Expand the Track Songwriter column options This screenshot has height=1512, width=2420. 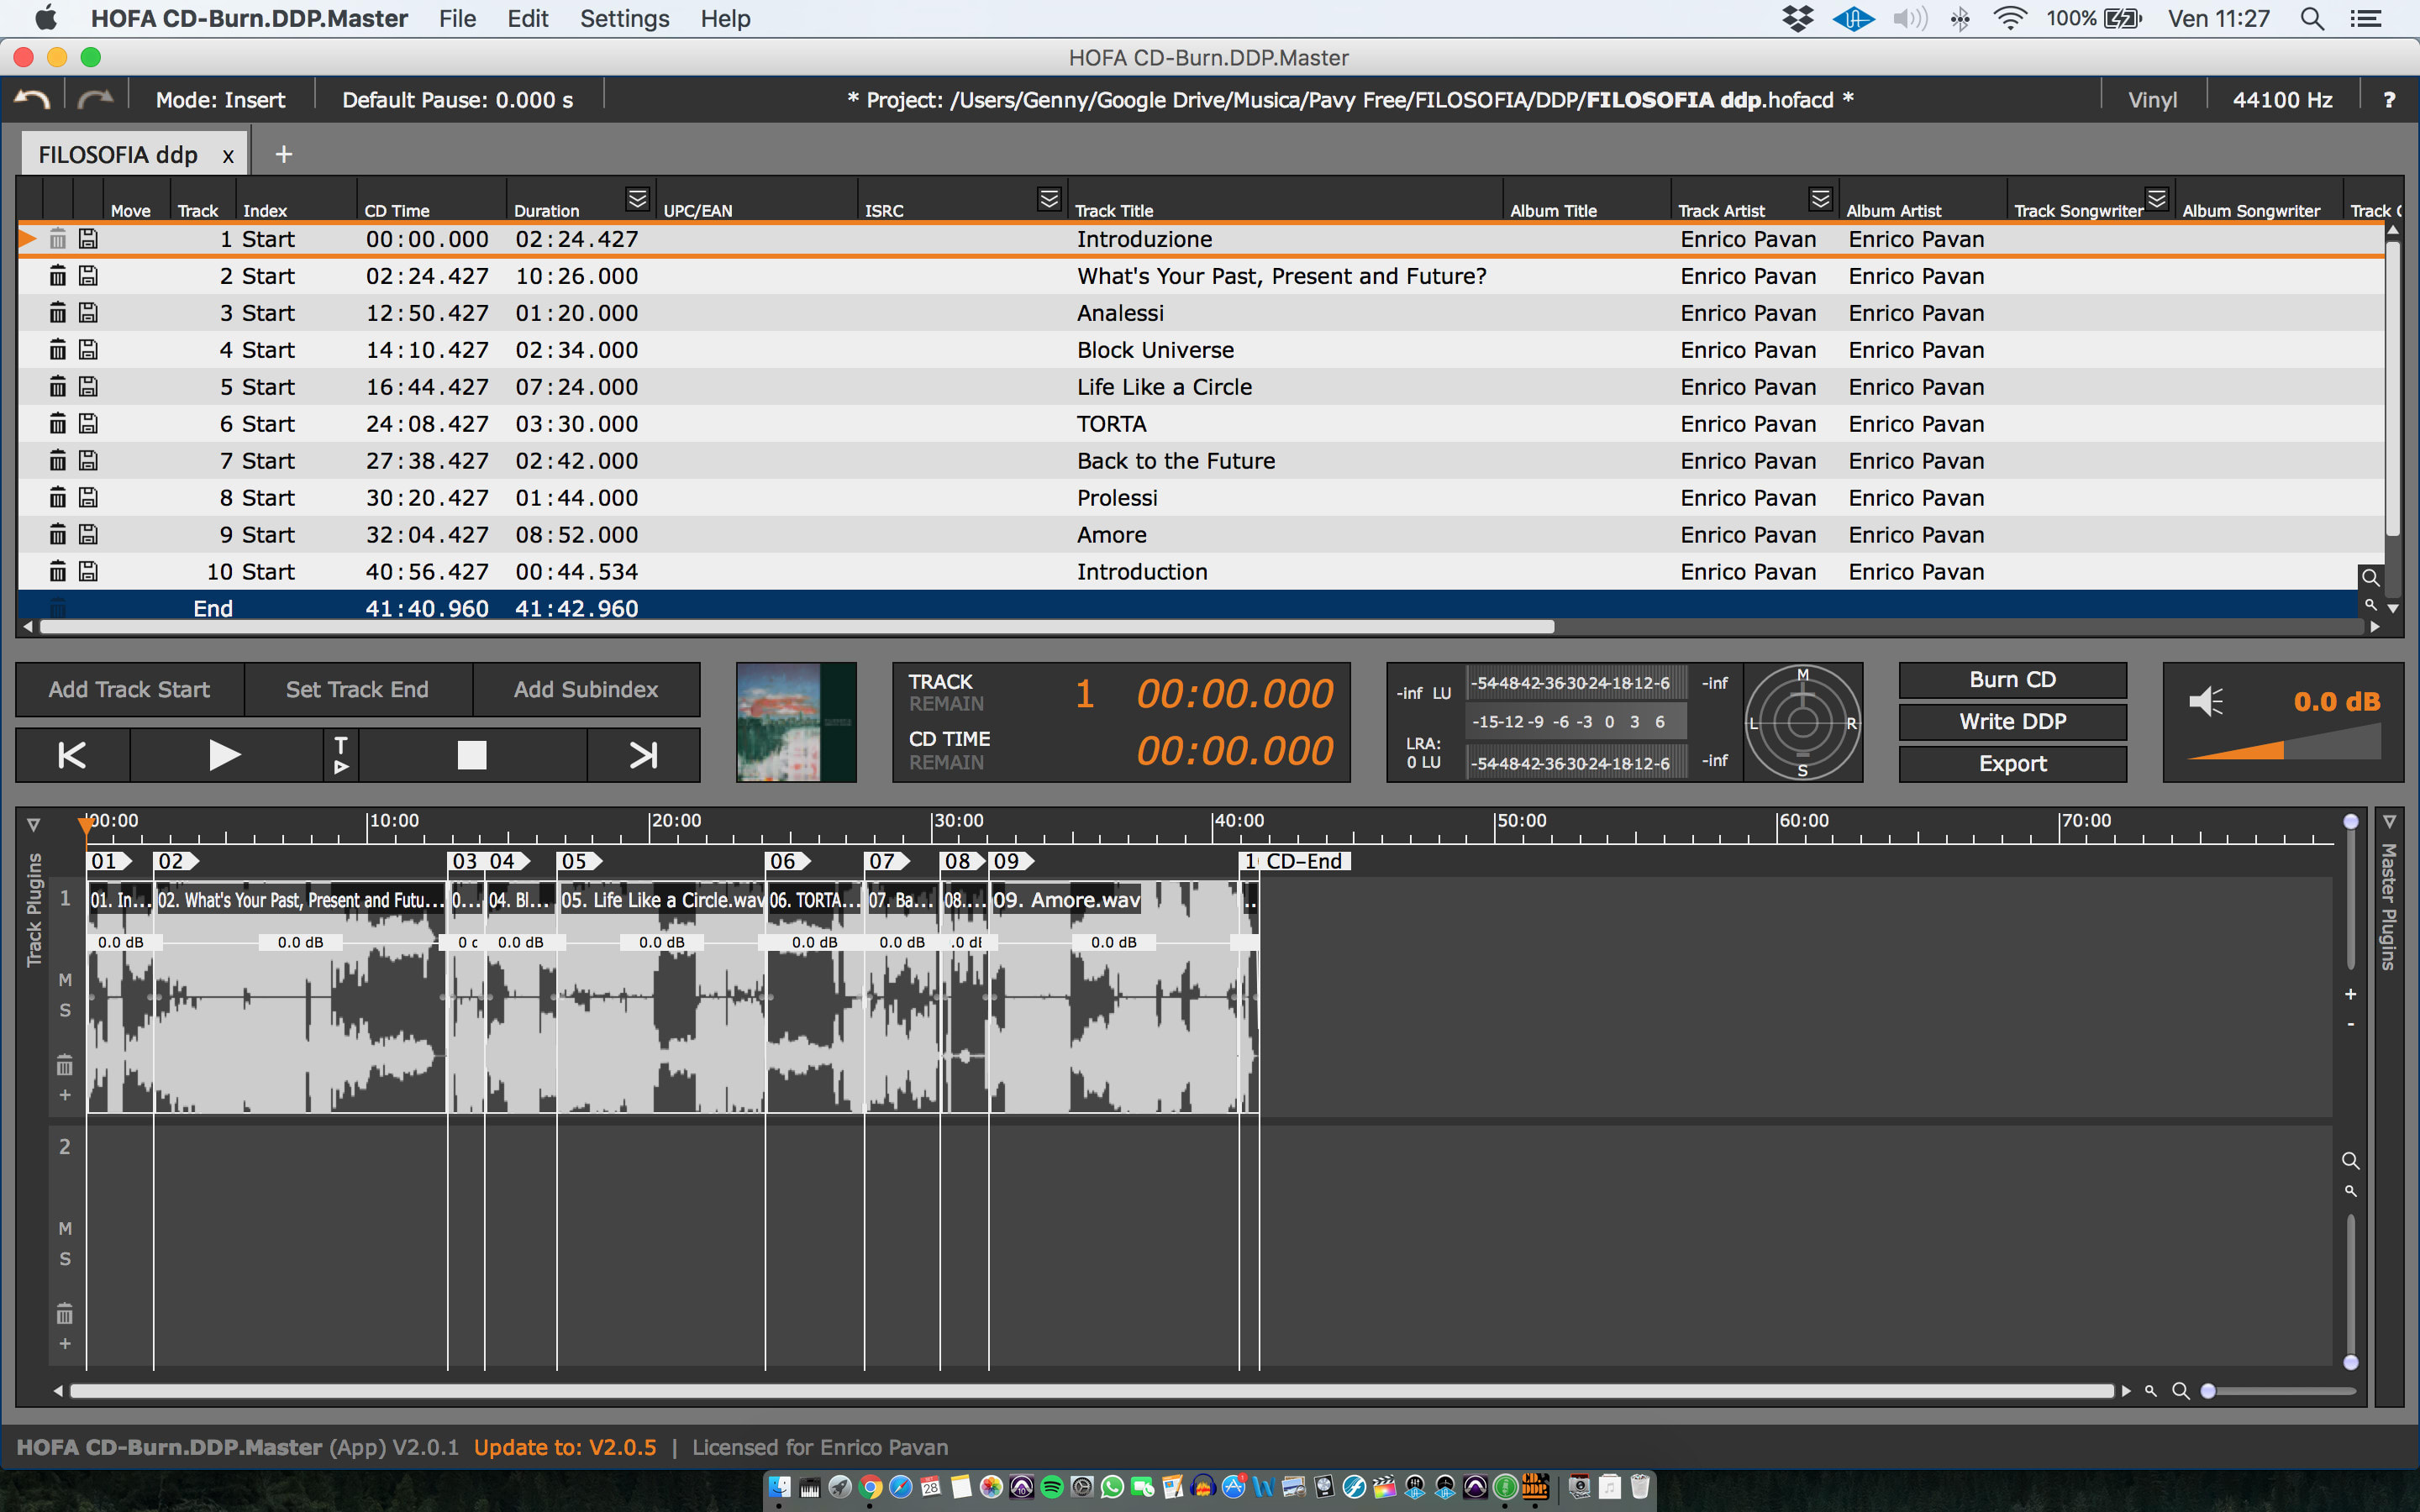(x=2156, y=199)
